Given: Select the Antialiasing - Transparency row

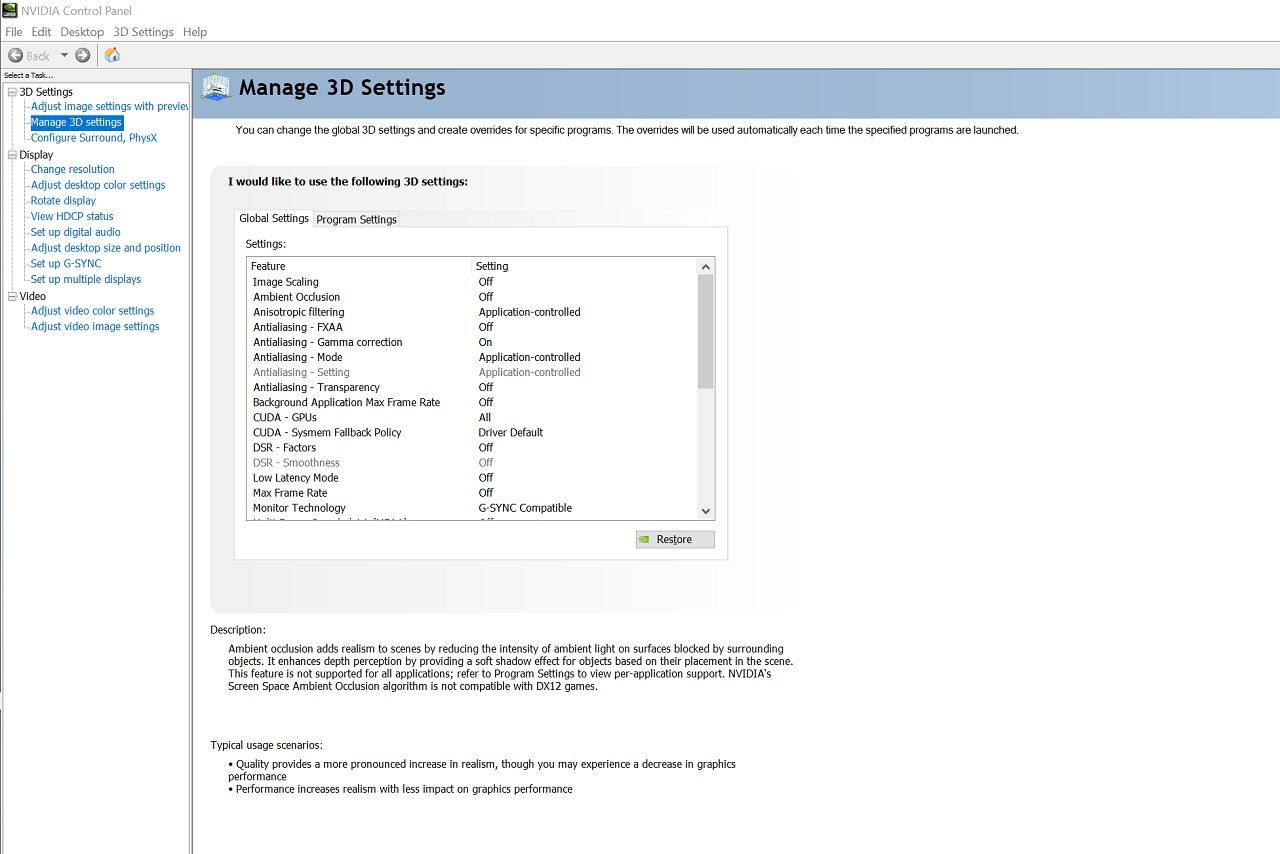Looking at the screenshot, I should (472, 387).
